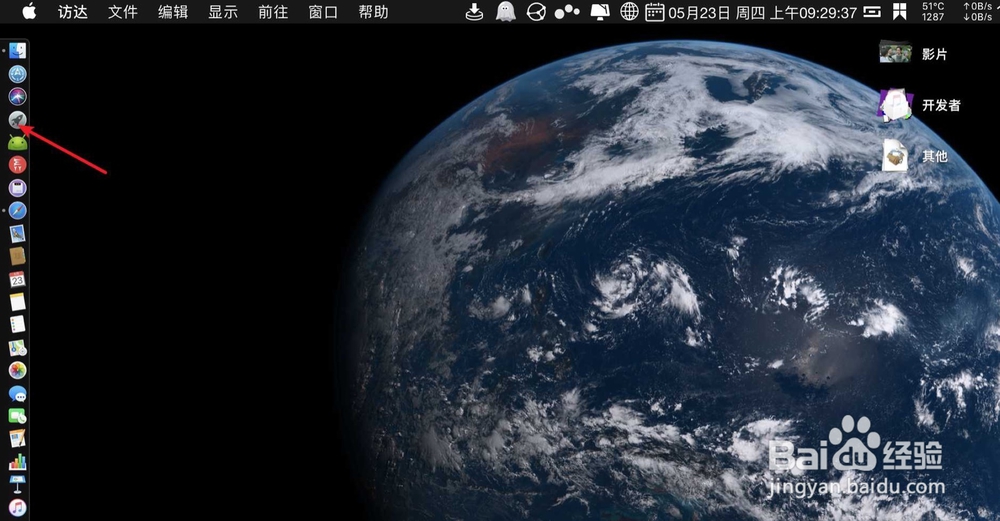Open the Mail stamp icon in Dock
Viewport: 1000px width, 521px height.
[x=17, y=233]
